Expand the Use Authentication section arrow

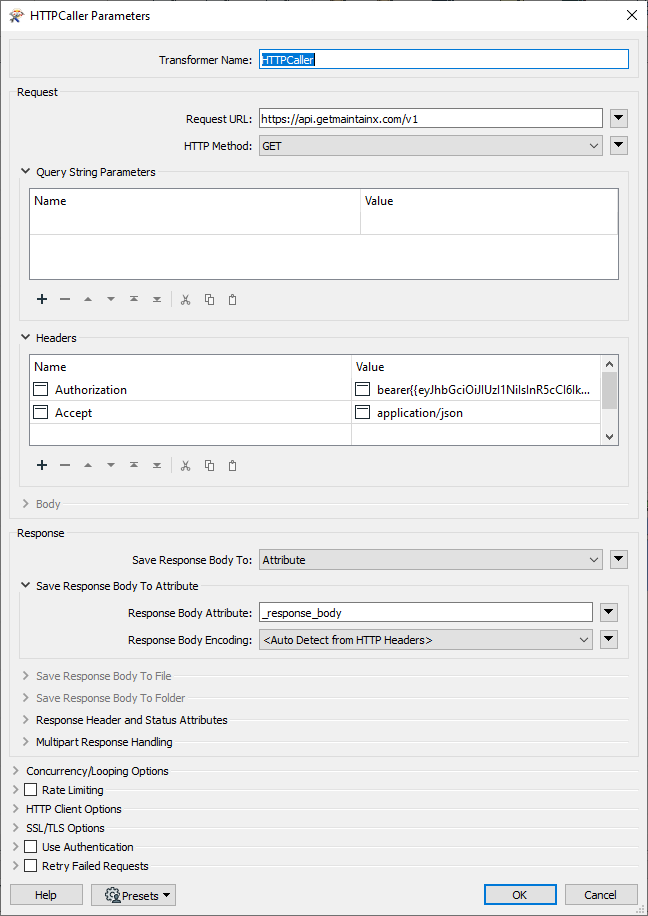pos(16,846)
